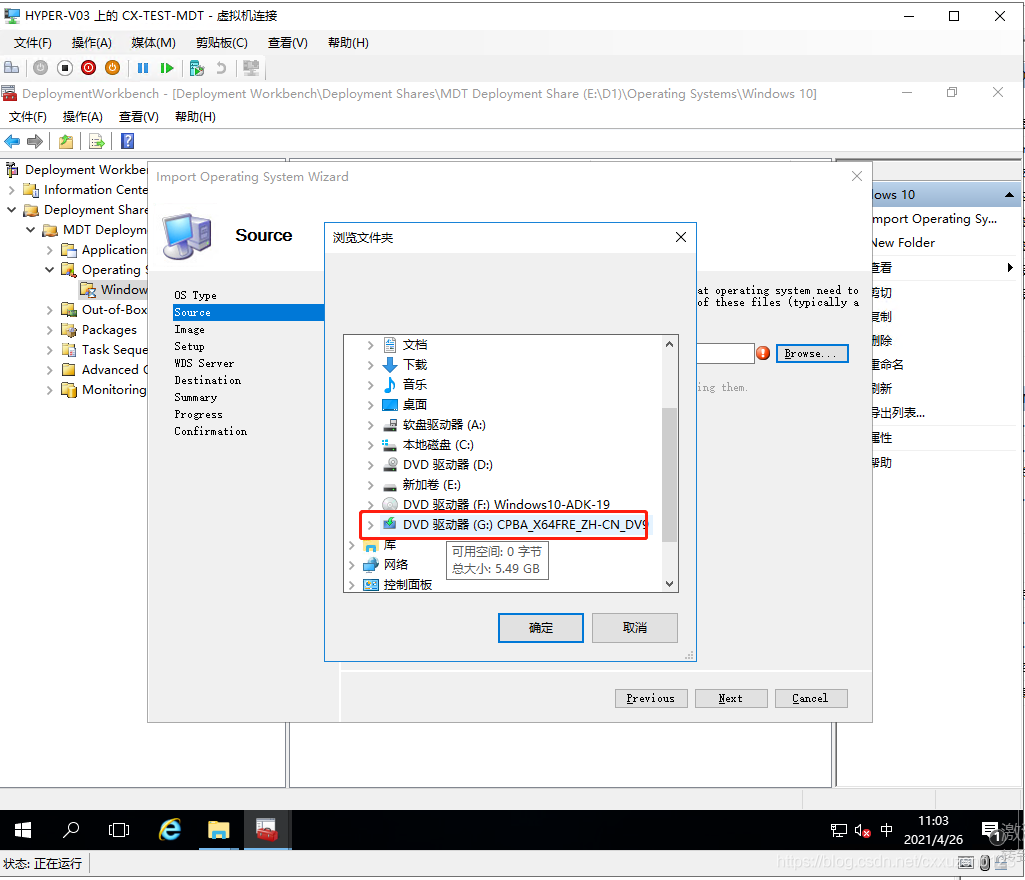The height and width of the screenshot is (880, 1025).
Task: Click the folder tree scroll-down arrow
Action: [x=669, y=584]
